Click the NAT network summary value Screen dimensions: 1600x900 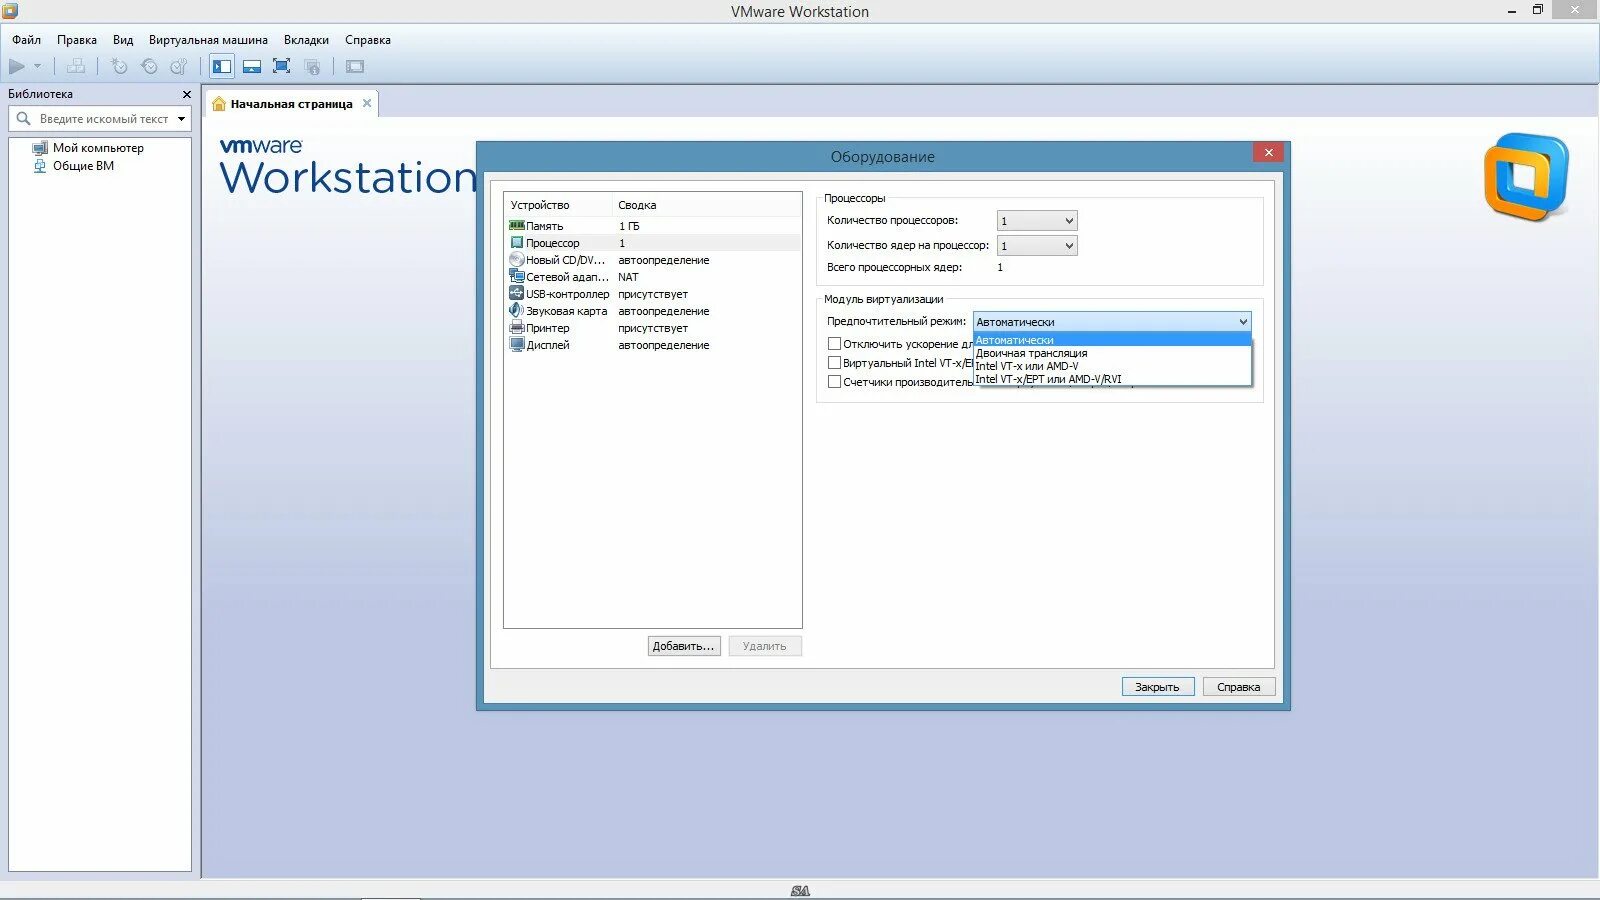tap(628, 277)
